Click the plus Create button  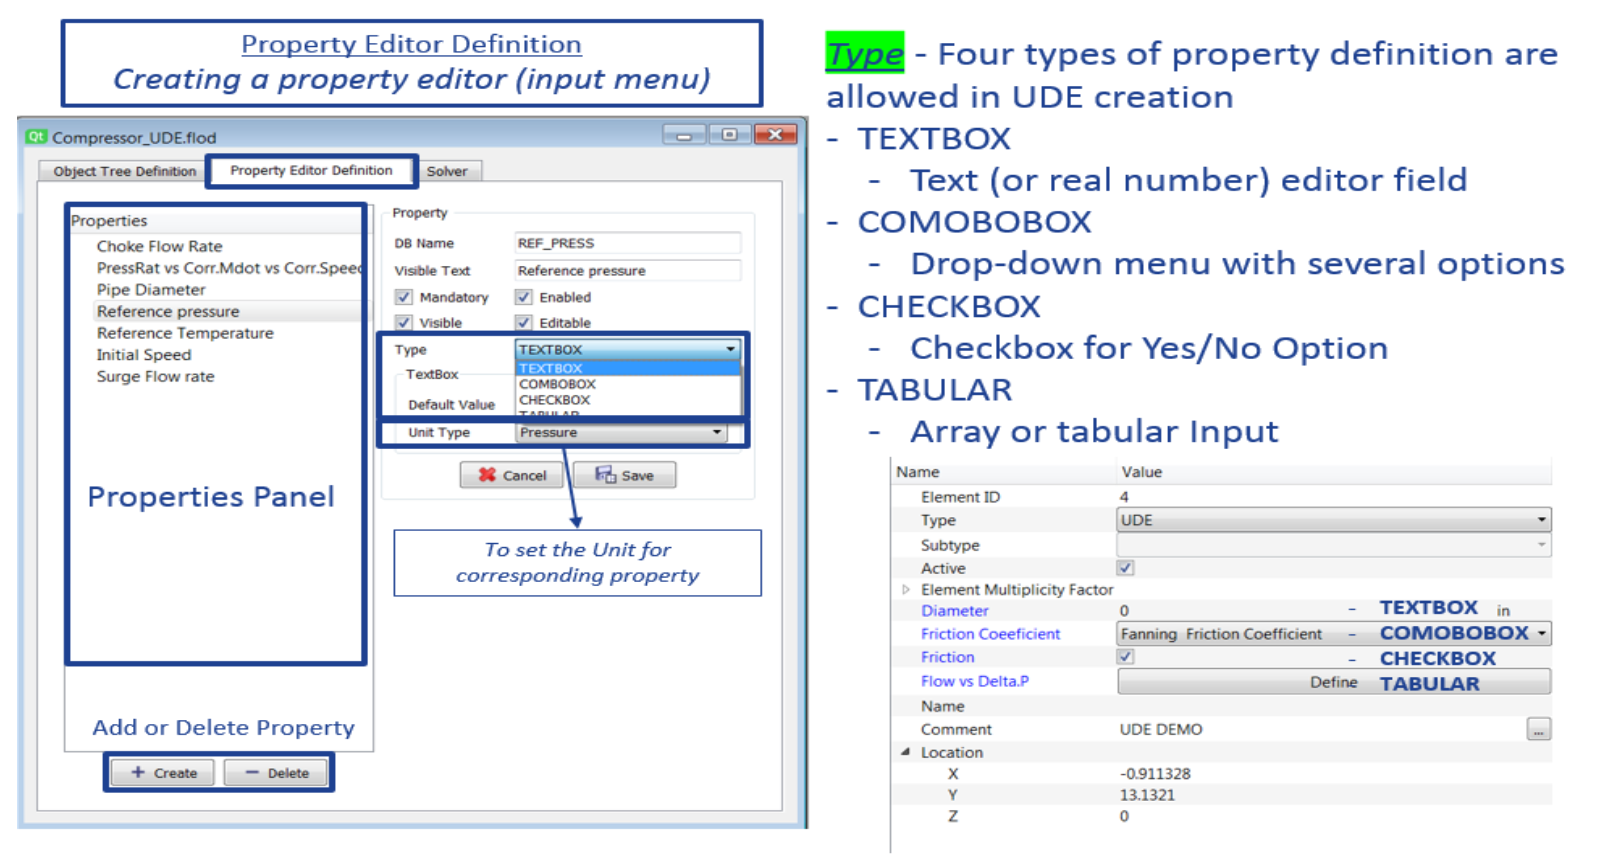point(163,773)
